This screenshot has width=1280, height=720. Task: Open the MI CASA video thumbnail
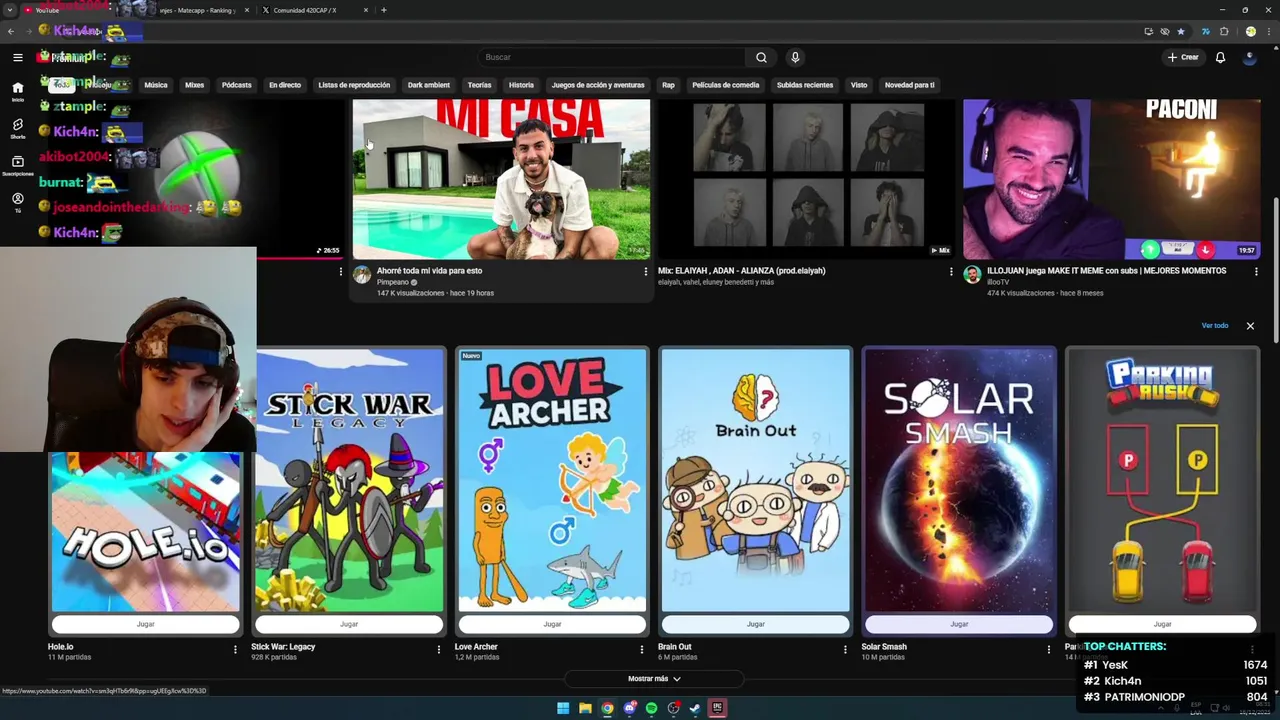501,179
